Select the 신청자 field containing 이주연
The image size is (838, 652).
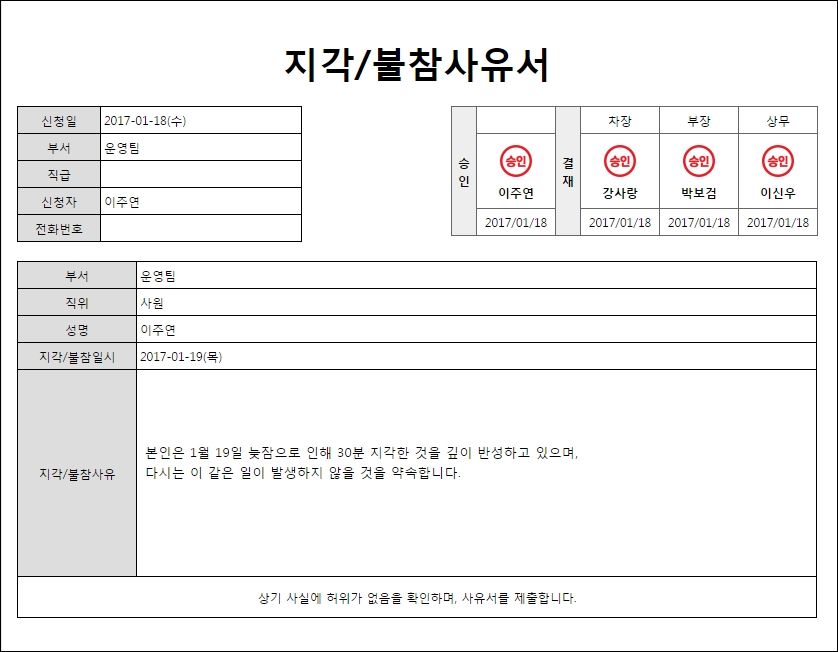pos(200,202)
